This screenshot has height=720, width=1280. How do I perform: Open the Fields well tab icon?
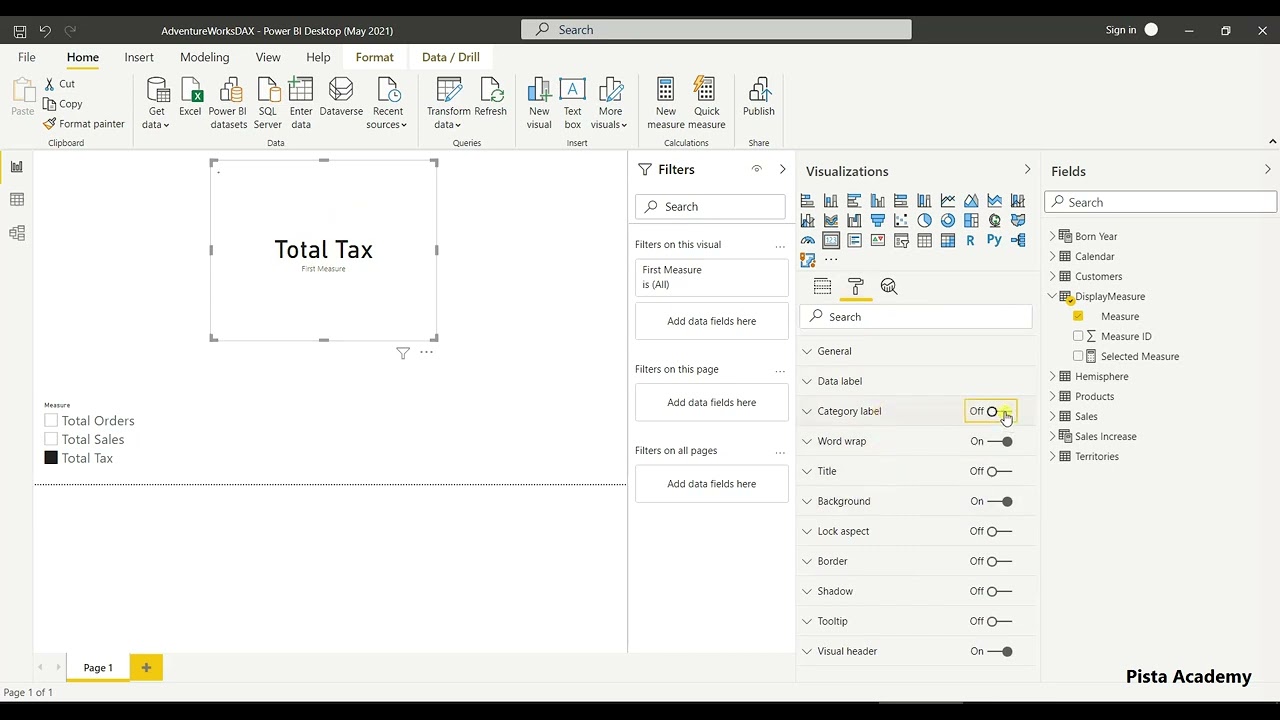(x=822, y=287)
